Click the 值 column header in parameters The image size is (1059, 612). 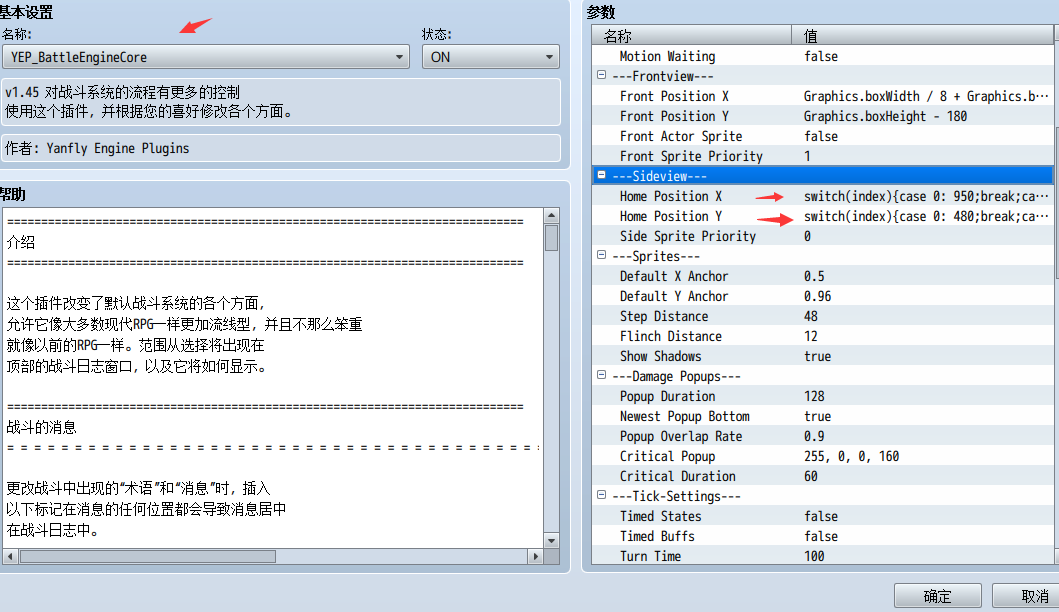tap(922, 36)
